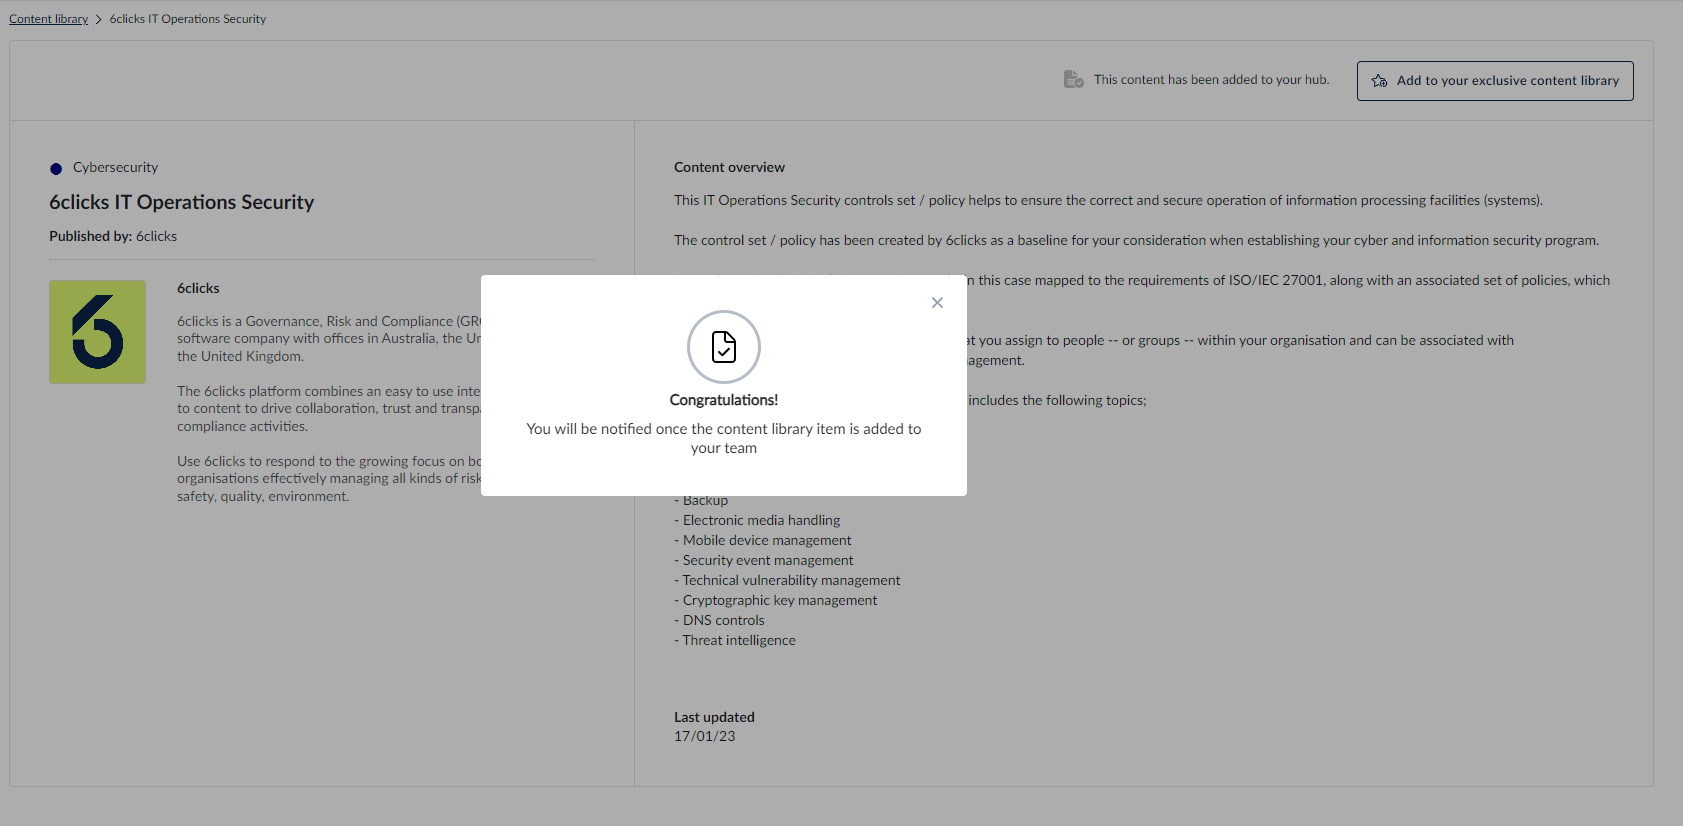The height and width of the screenshot is (826, 1683).
Task: Click the added-to-hub status icon
Action: 1073,79
